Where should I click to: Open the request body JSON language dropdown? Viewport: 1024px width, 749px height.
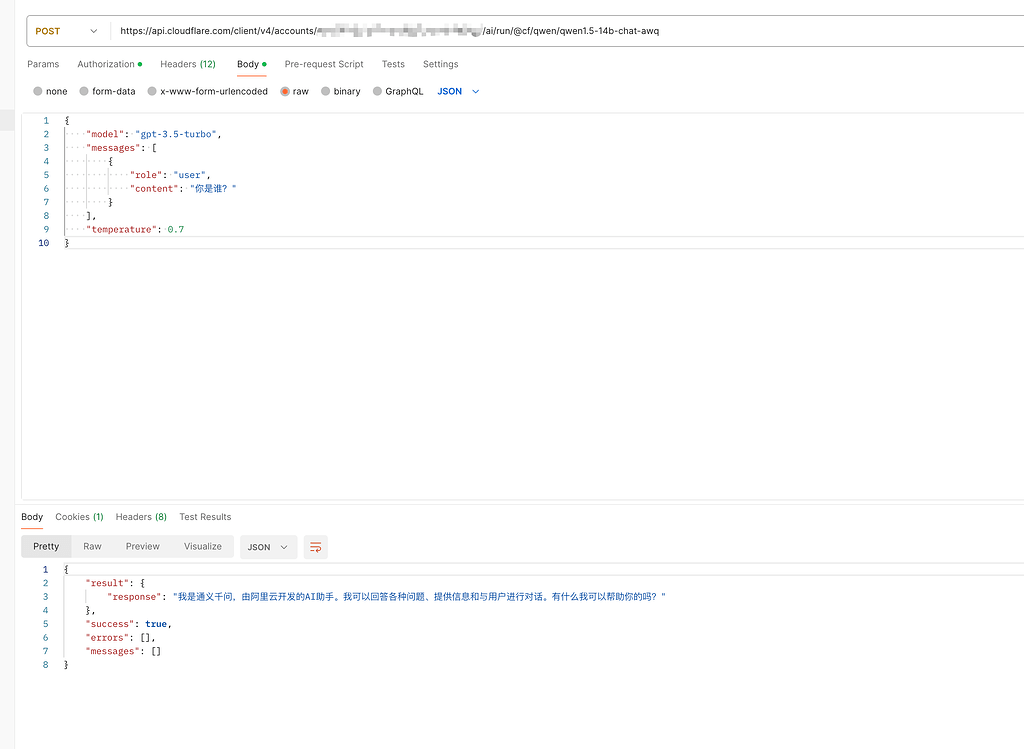[458, 91]
